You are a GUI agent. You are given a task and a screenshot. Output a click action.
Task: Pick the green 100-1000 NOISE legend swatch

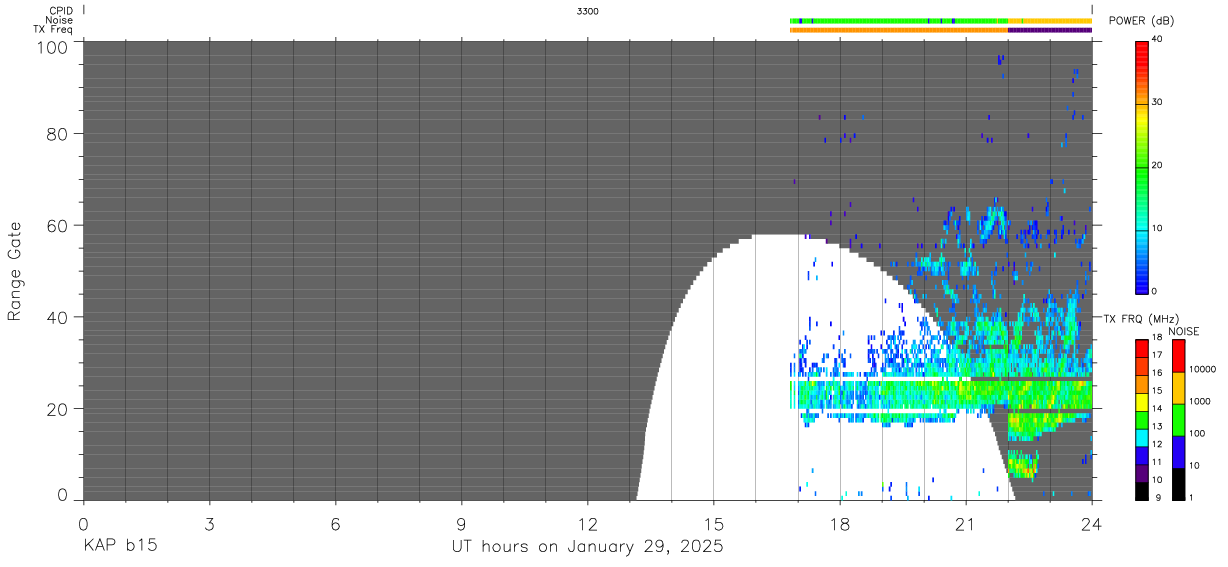1178,419
